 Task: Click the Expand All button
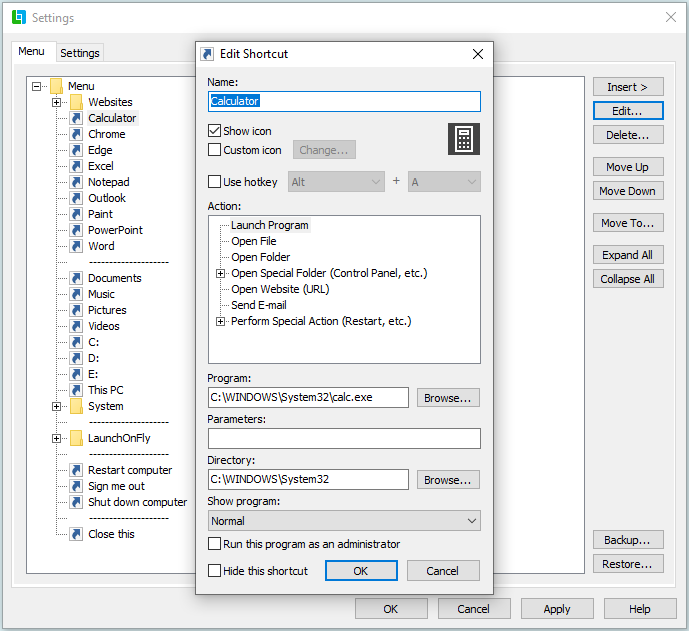(x=628, y=255)
